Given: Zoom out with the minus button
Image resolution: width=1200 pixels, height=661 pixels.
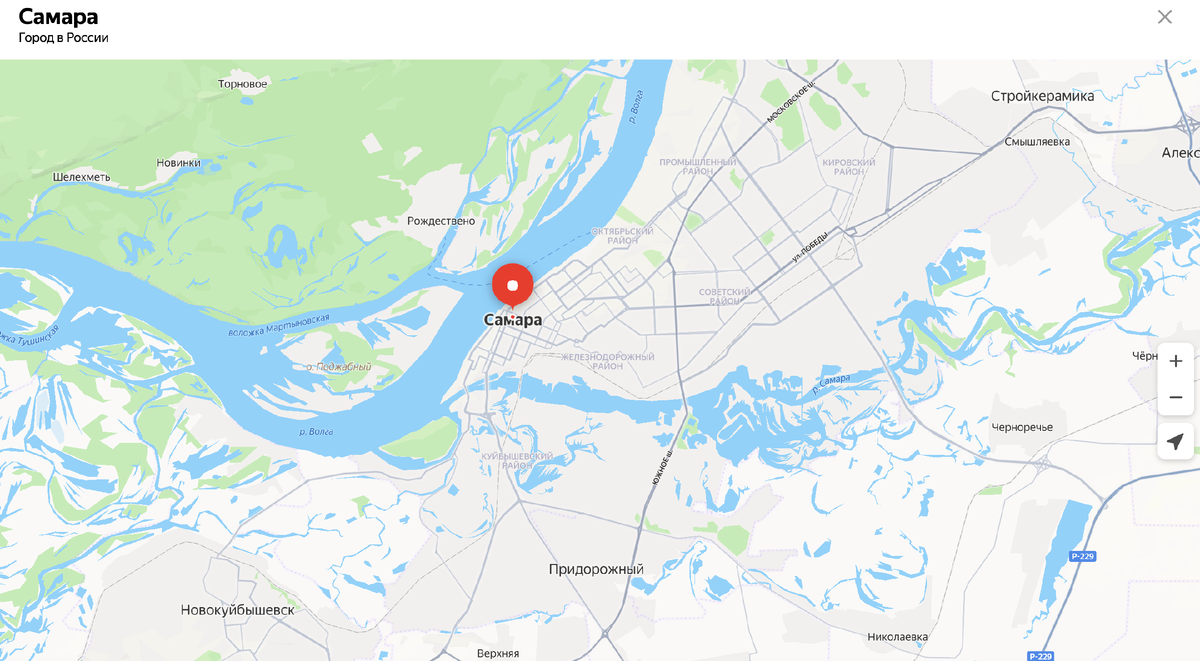Looking at the screenshot, I should pyautogui.click(x=1176, y=397).
